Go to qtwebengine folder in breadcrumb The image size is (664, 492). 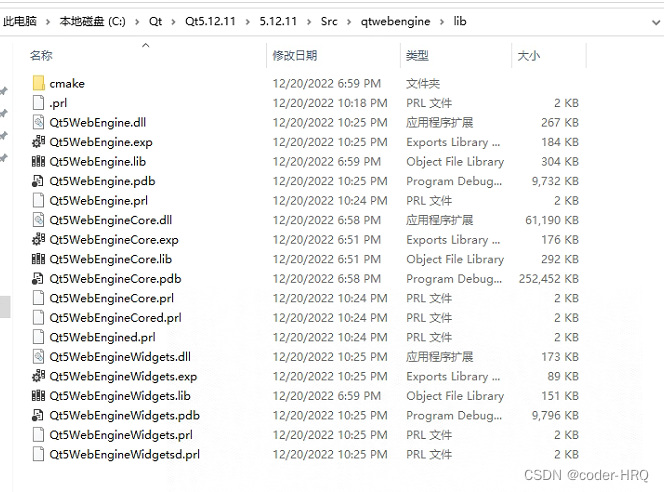[x=396, y=21]
